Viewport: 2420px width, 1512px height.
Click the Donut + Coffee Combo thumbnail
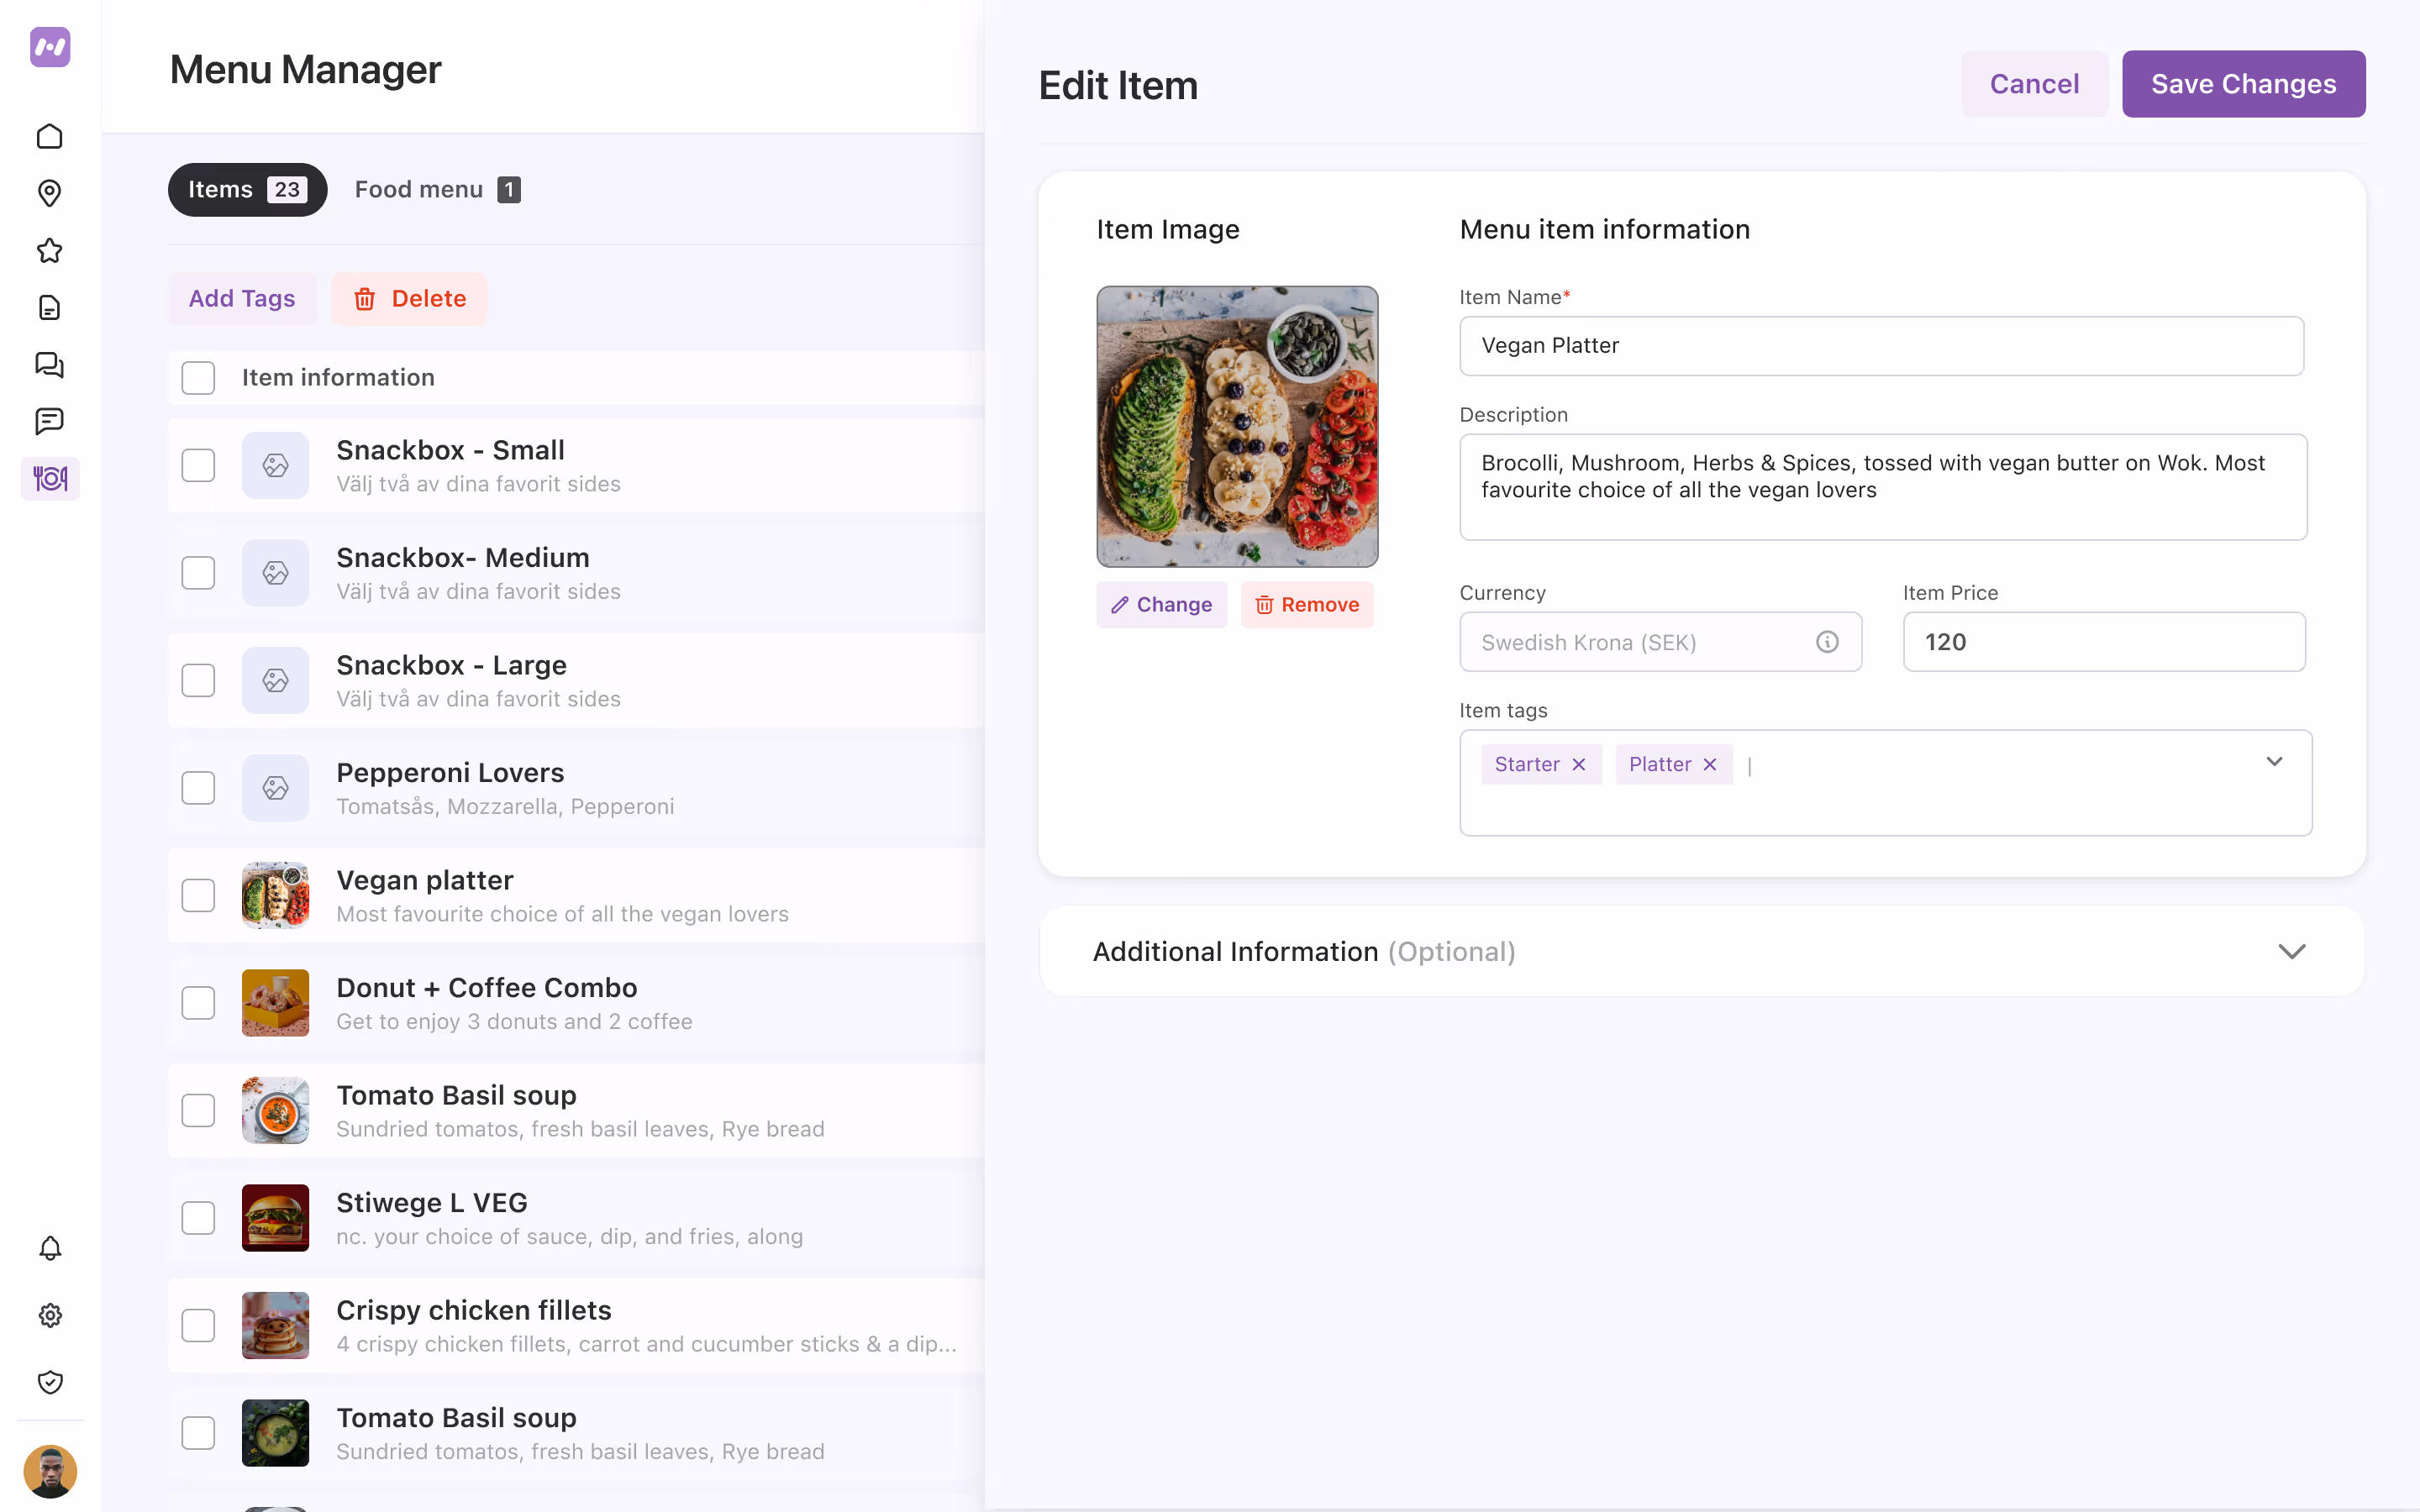point(275,1003)
